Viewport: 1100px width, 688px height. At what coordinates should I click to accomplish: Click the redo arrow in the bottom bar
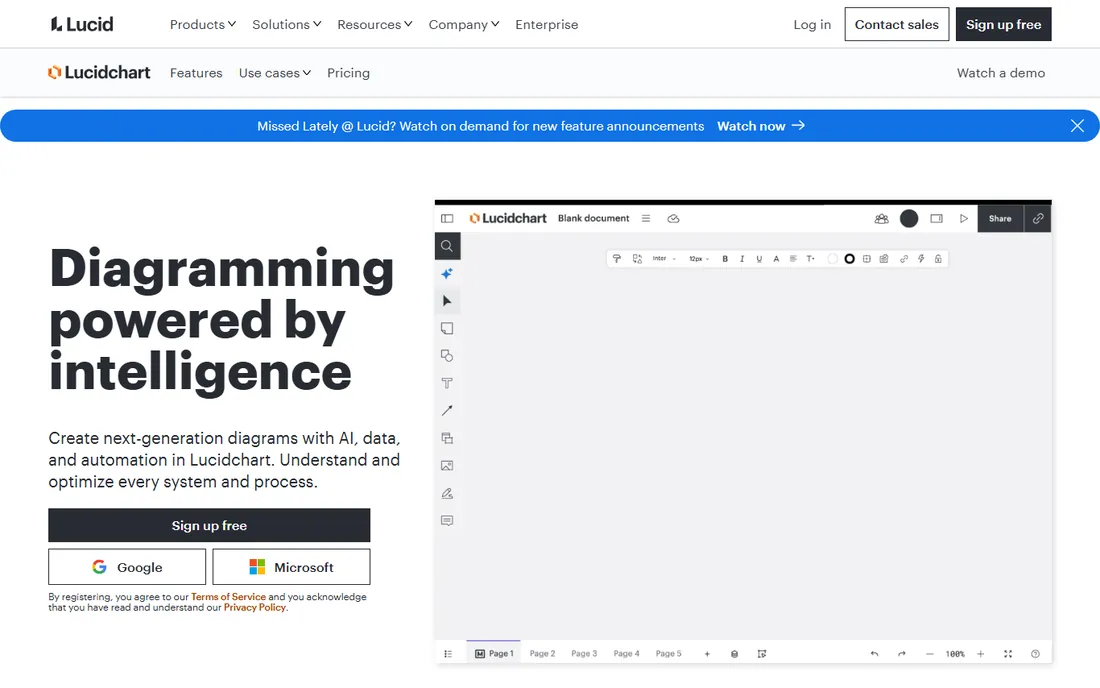point(901,654)
